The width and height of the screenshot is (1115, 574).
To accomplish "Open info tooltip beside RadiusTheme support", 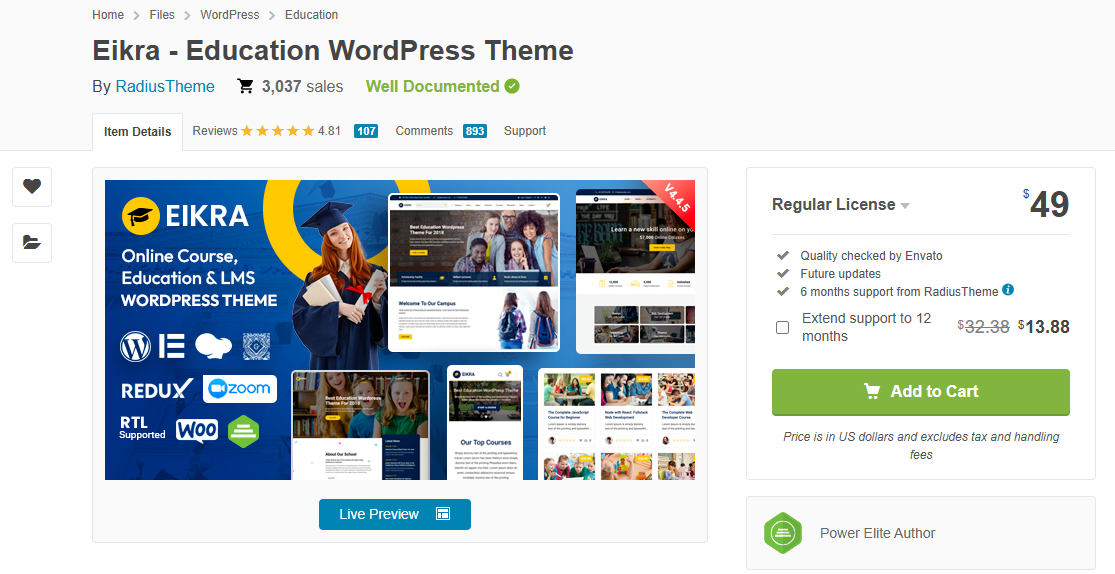I will point(1008,289).
